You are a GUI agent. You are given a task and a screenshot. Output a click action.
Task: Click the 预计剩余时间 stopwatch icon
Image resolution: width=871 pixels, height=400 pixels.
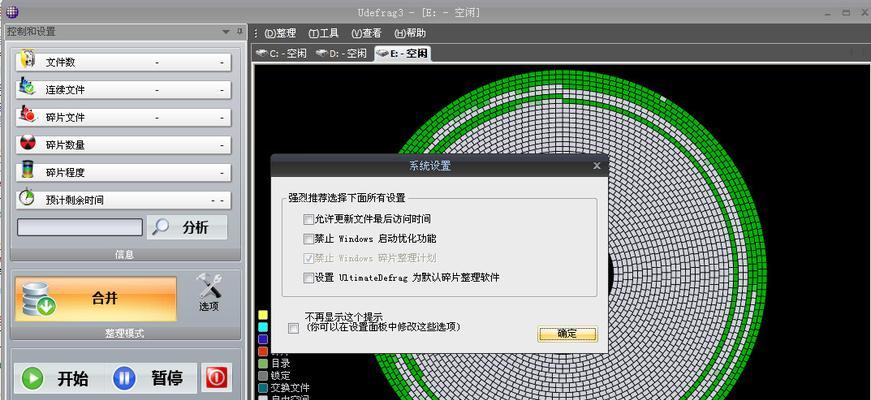click(27, 198)
